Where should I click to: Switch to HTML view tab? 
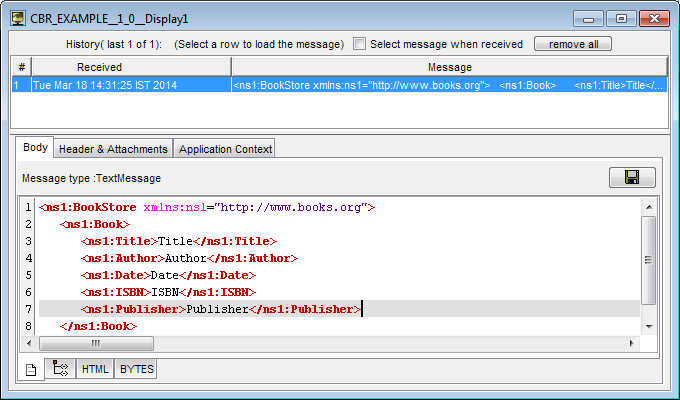pos(95,369)
